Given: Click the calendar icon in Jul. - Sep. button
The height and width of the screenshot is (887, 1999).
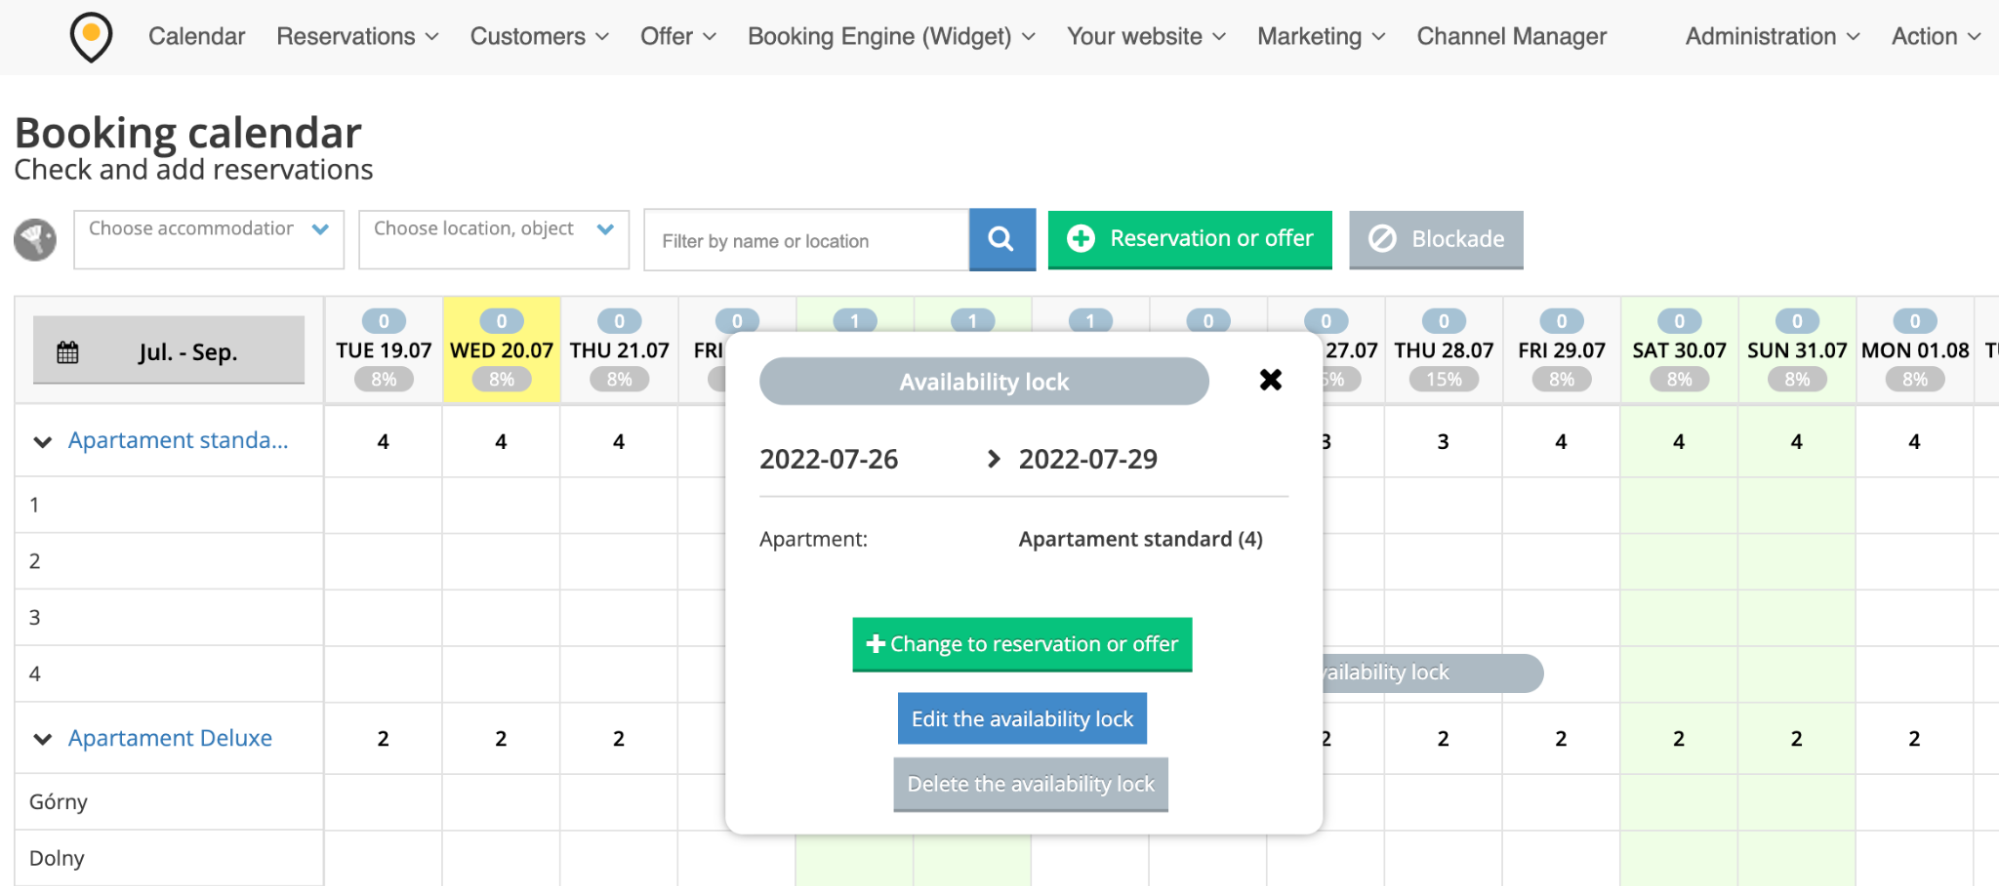Looking at the screenshot, I should 68,352.
